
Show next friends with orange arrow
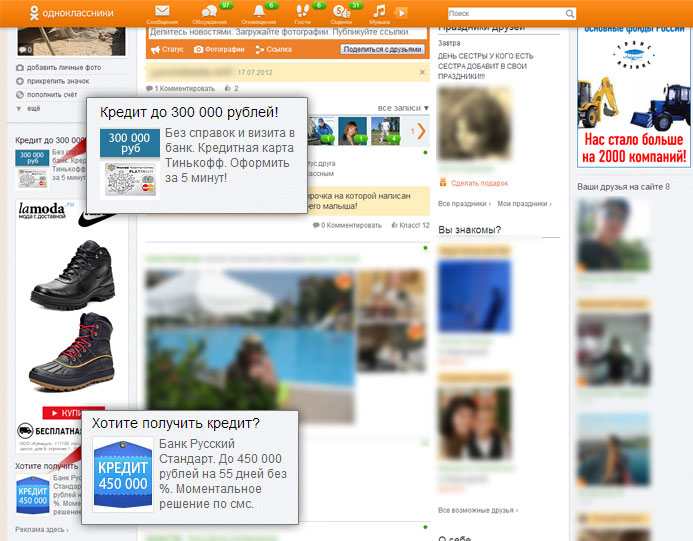pyautogui.click(x=421, y=131)
